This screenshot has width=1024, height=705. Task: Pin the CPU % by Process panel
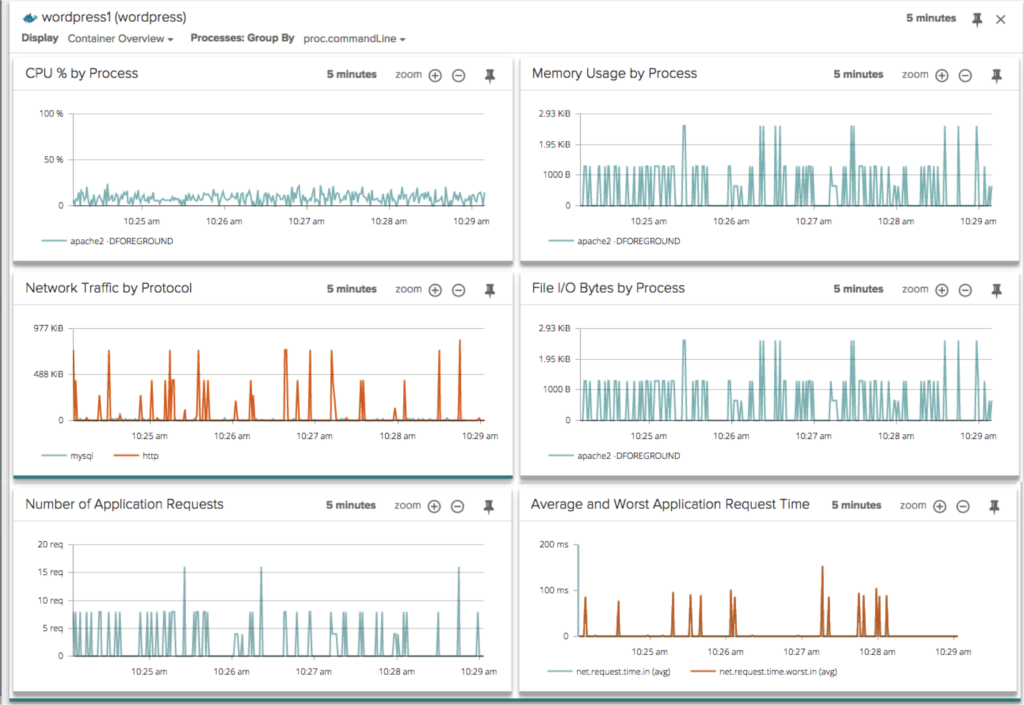coord(490,76)
